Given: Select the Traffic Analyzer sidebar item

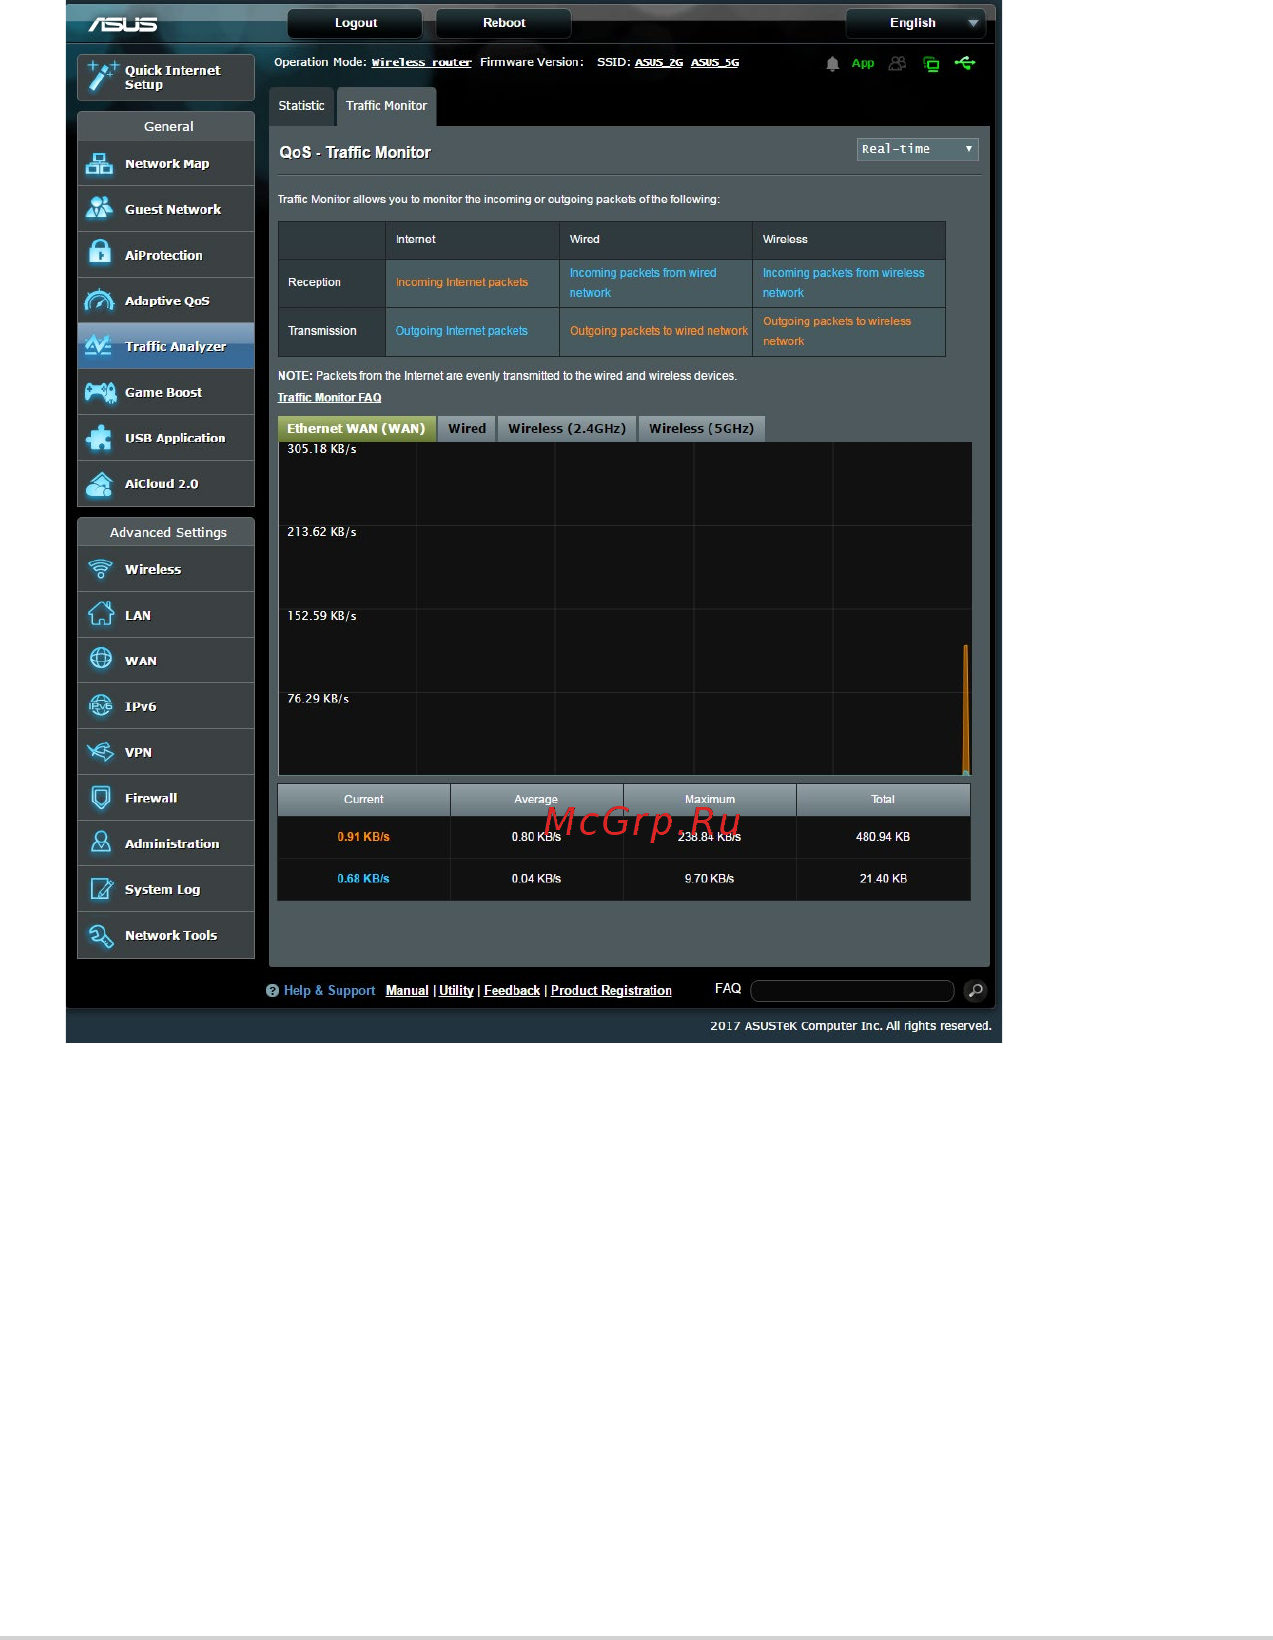Looking at the screenshot, I should tap(166, 346).
